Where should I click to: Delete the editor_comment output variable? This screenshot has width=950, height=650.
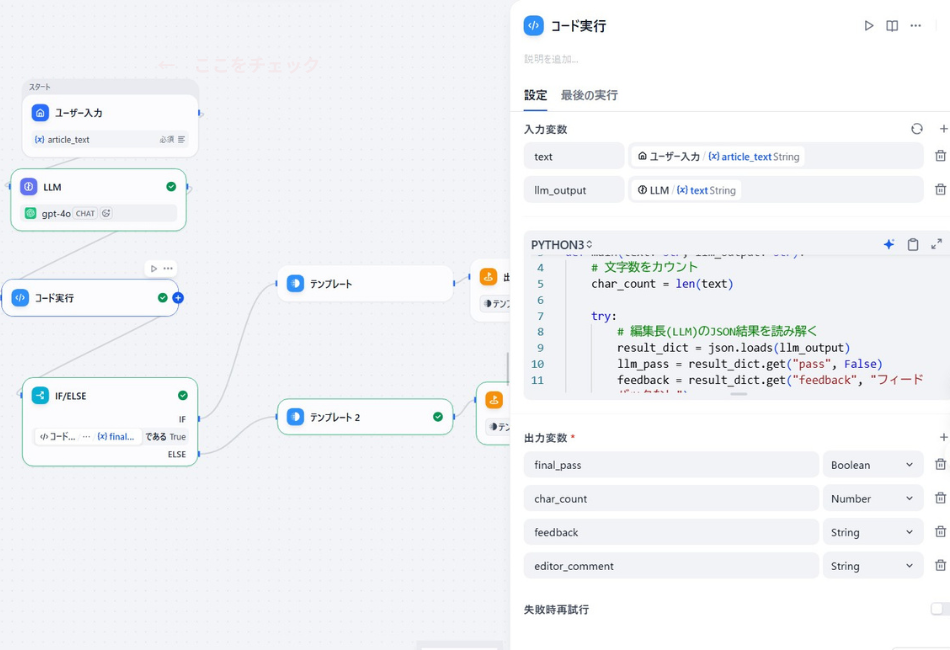click(x=941, y=565)
